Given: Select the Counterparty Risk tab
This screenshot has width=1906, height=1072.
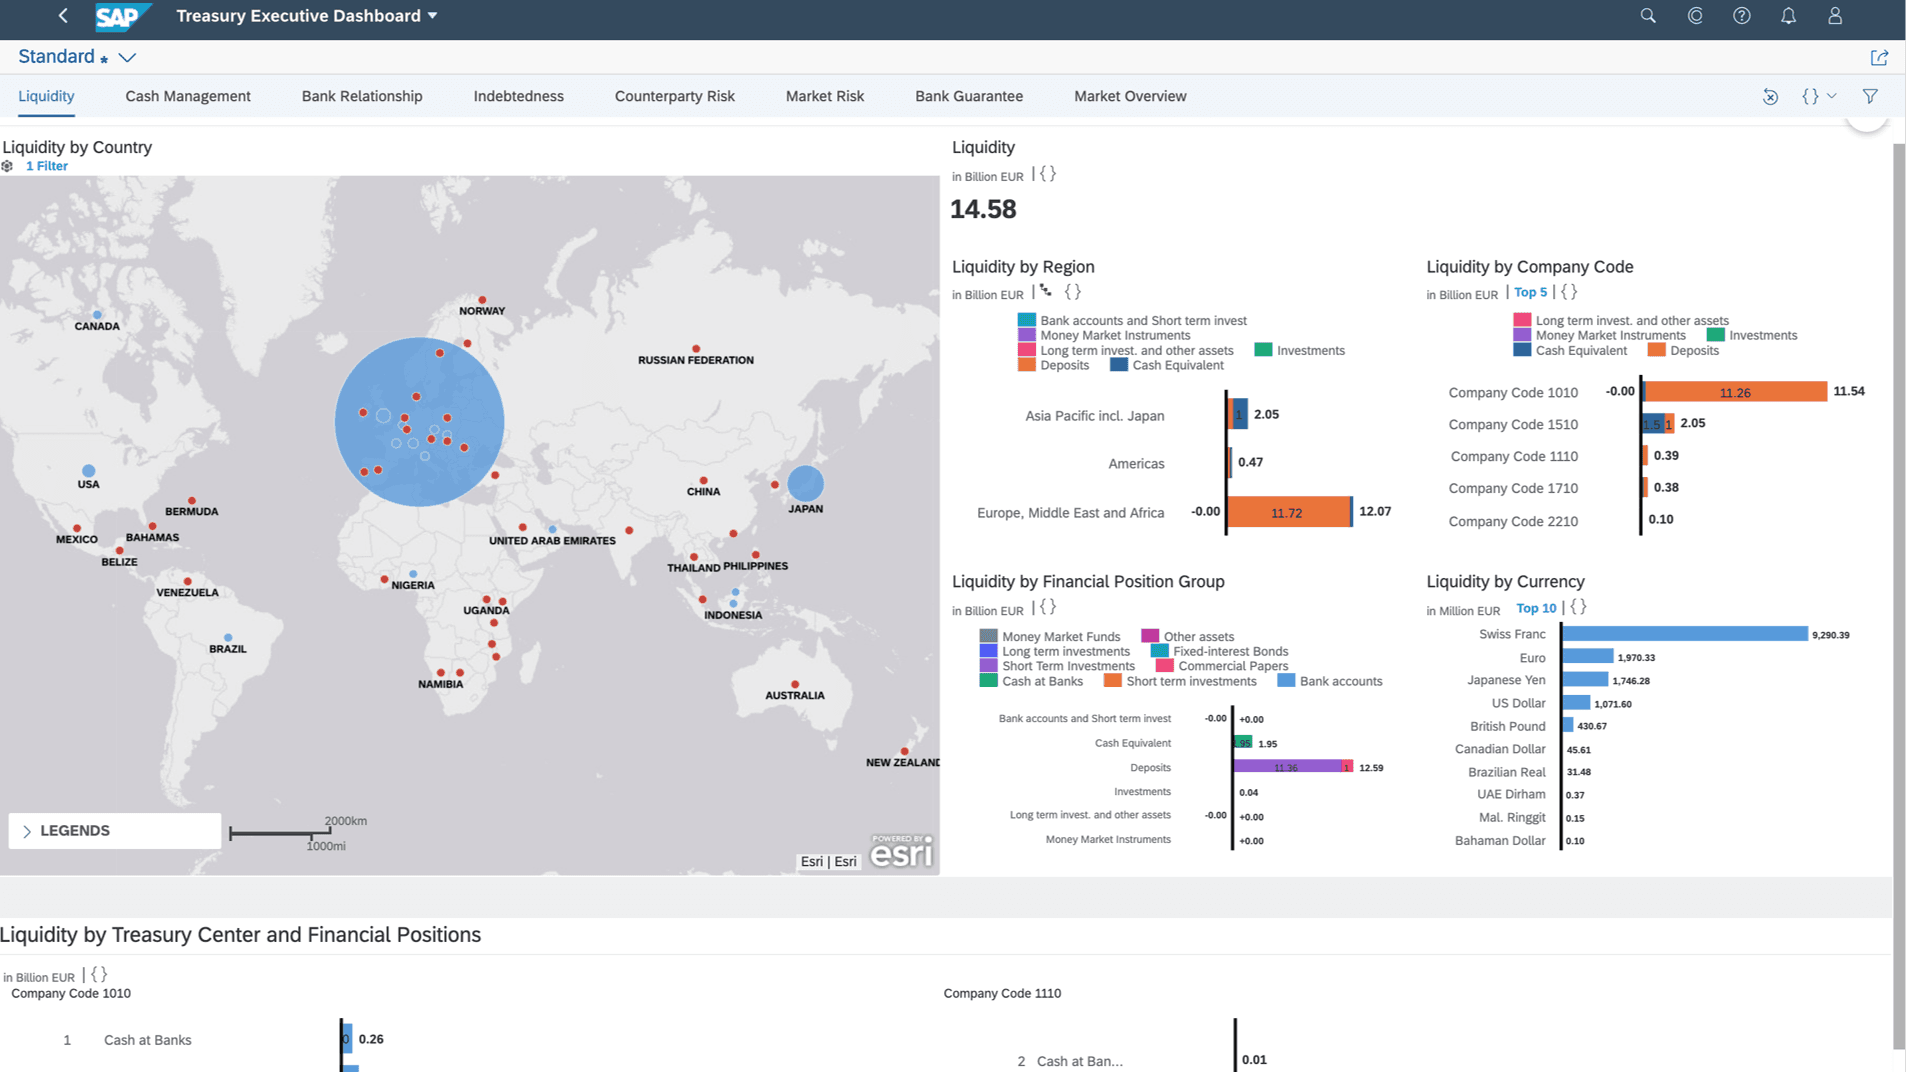Looking at the screenshot, I should 675,96.
